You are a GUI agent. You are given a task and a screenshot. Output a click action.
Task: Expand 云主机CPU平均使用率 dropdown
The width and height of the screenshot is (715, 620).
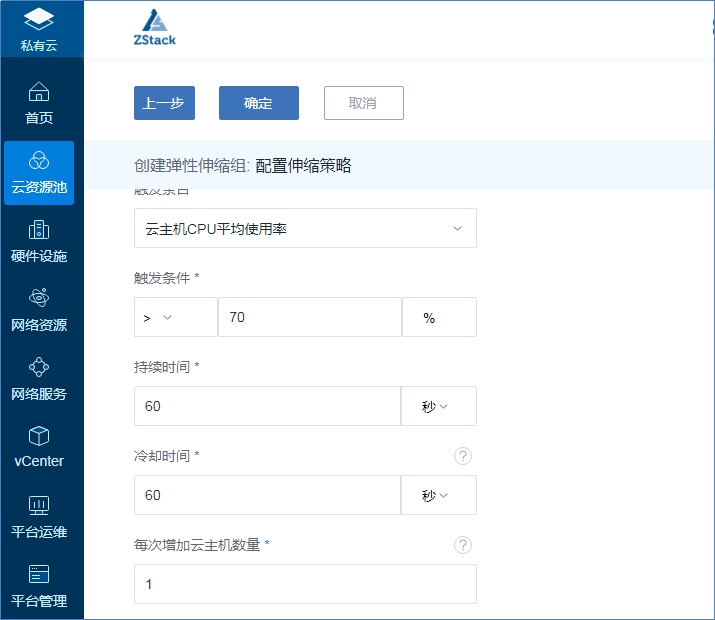point(305,228)
